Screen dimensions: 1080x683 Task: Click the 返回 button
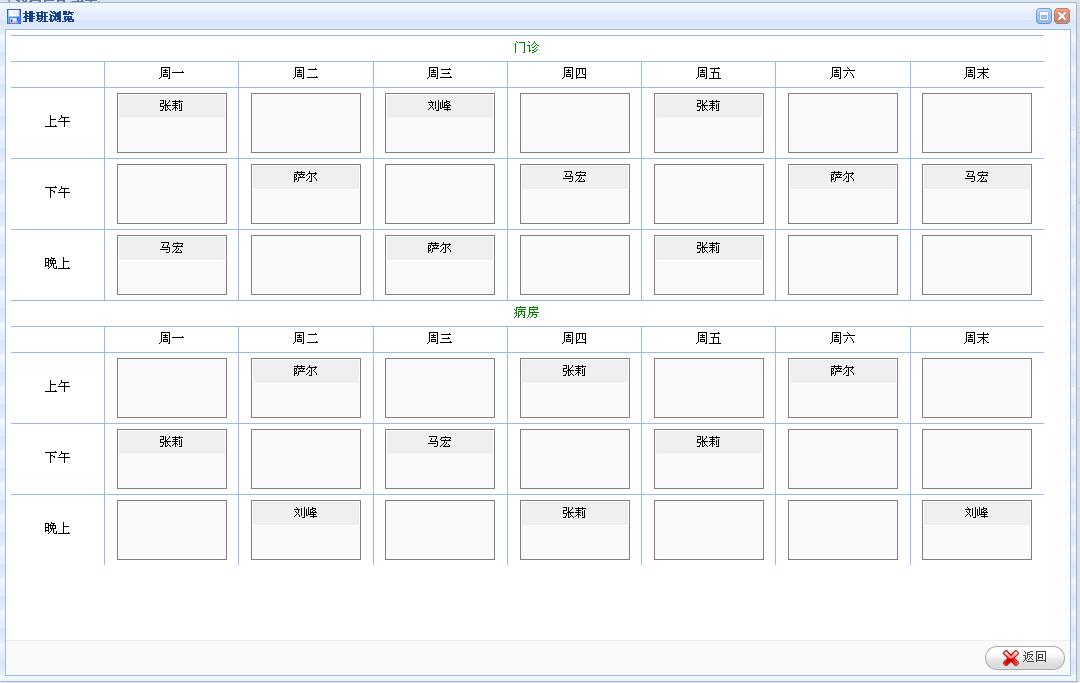point(1024,658)
